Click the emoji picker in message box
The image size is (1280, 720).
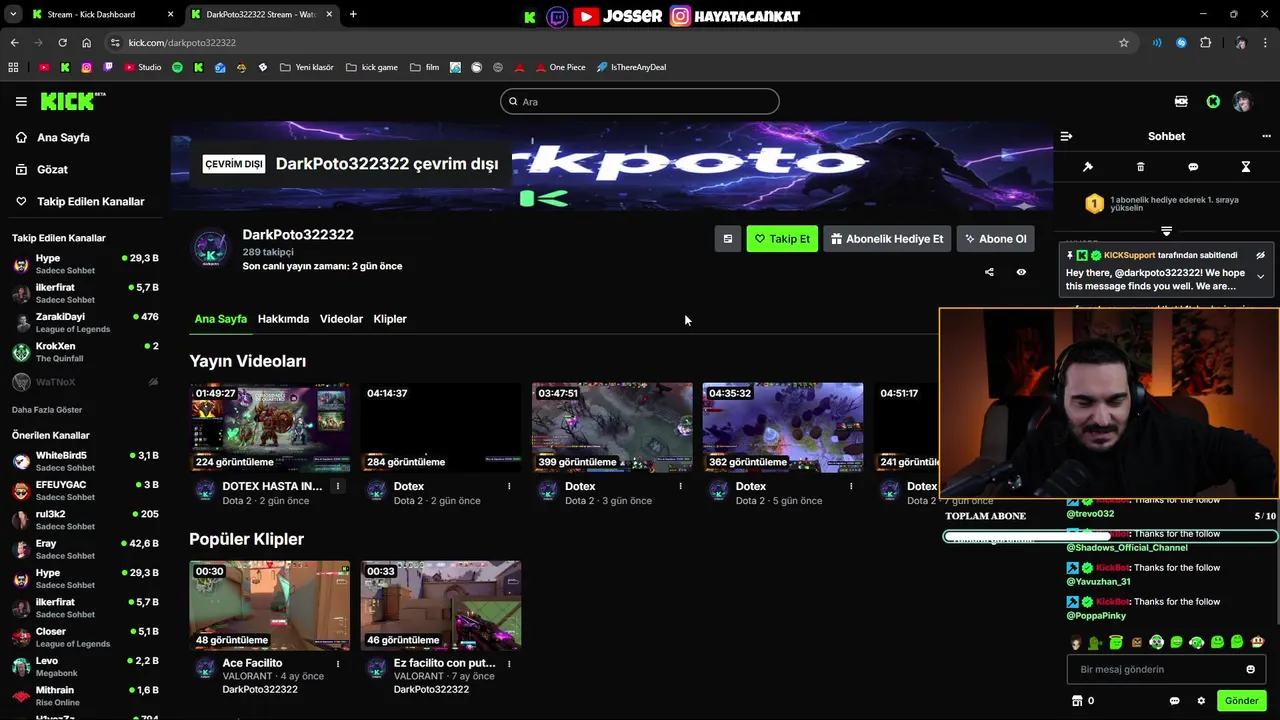point(1250,669)
